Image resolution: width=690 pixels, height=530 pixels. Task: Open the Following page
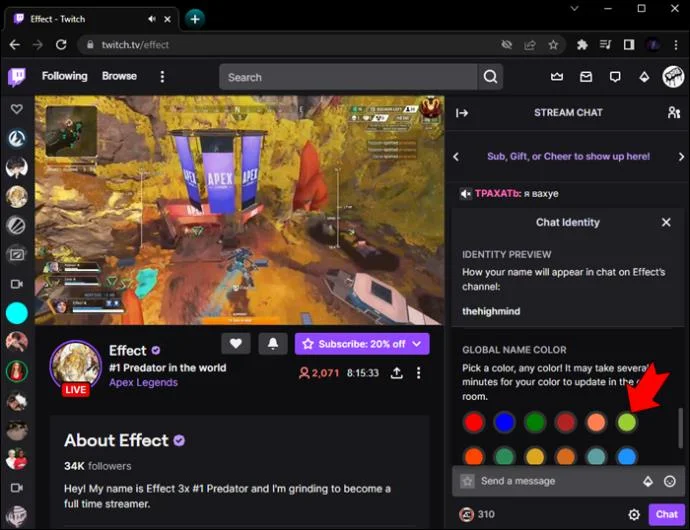[x=65, y=76]
